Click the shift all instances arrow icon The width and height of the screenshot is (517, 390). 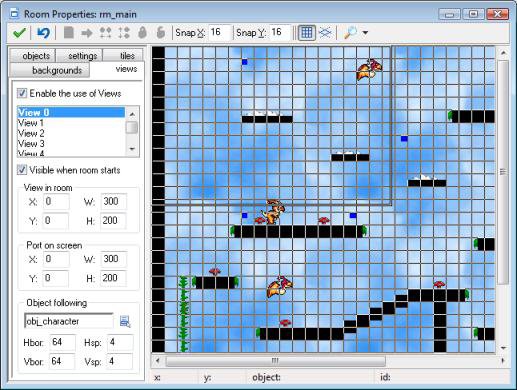tap(87, 33)
